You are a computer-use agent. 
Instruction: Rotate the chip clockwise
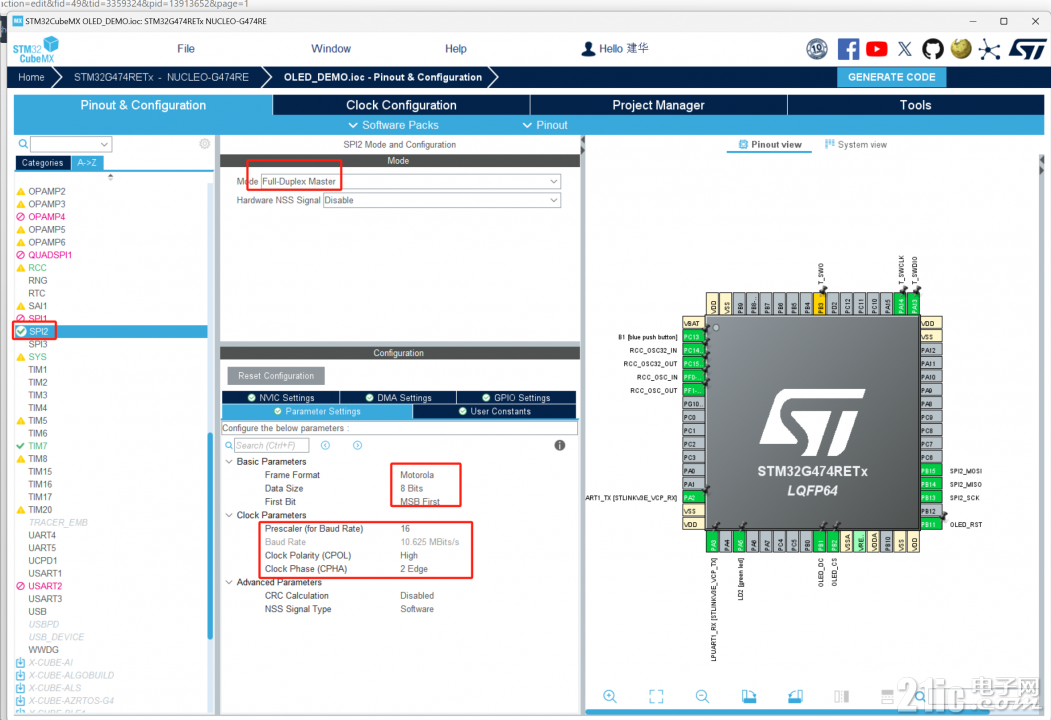tap(749, 697)
